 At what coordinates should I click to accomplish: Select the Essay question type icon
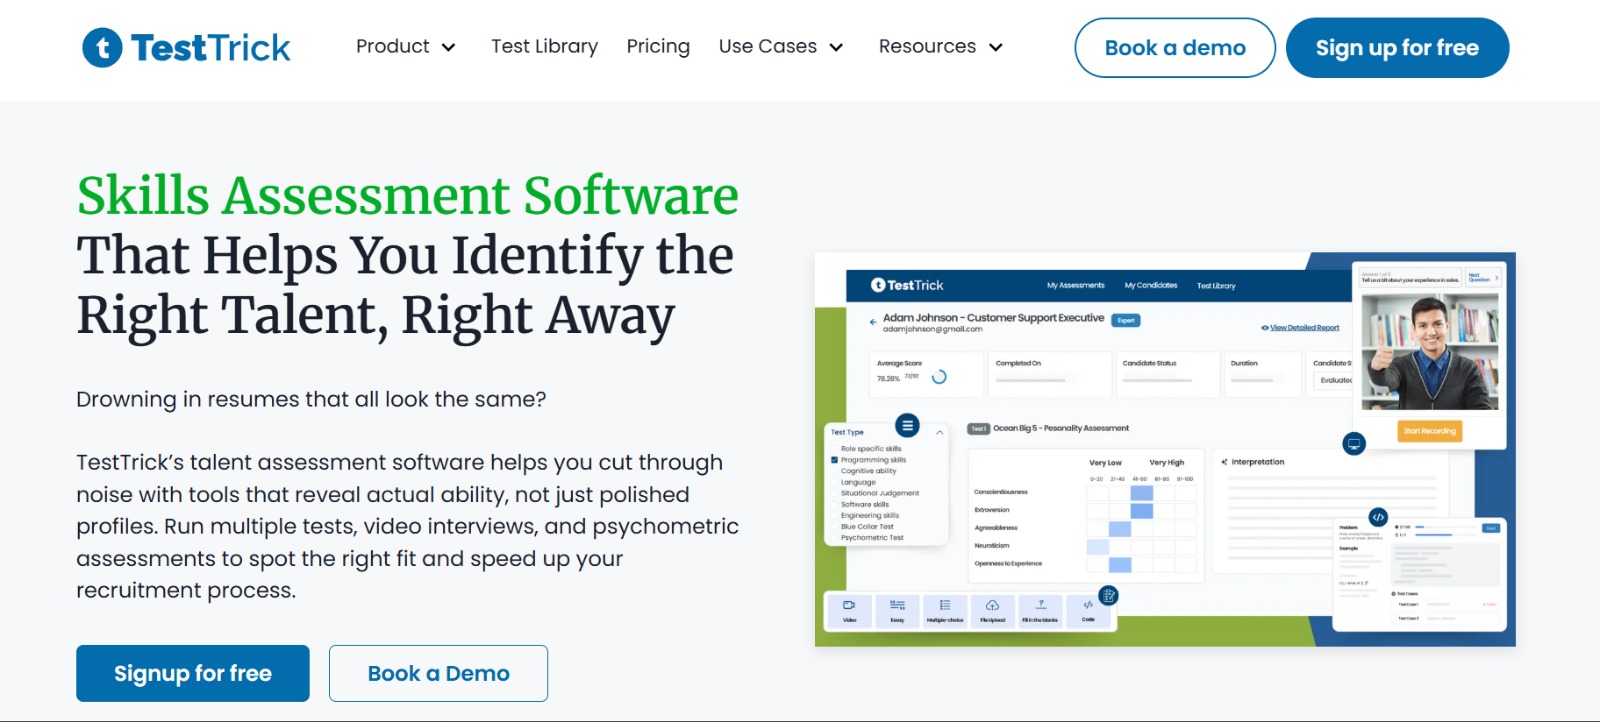[x=897, y=611]
